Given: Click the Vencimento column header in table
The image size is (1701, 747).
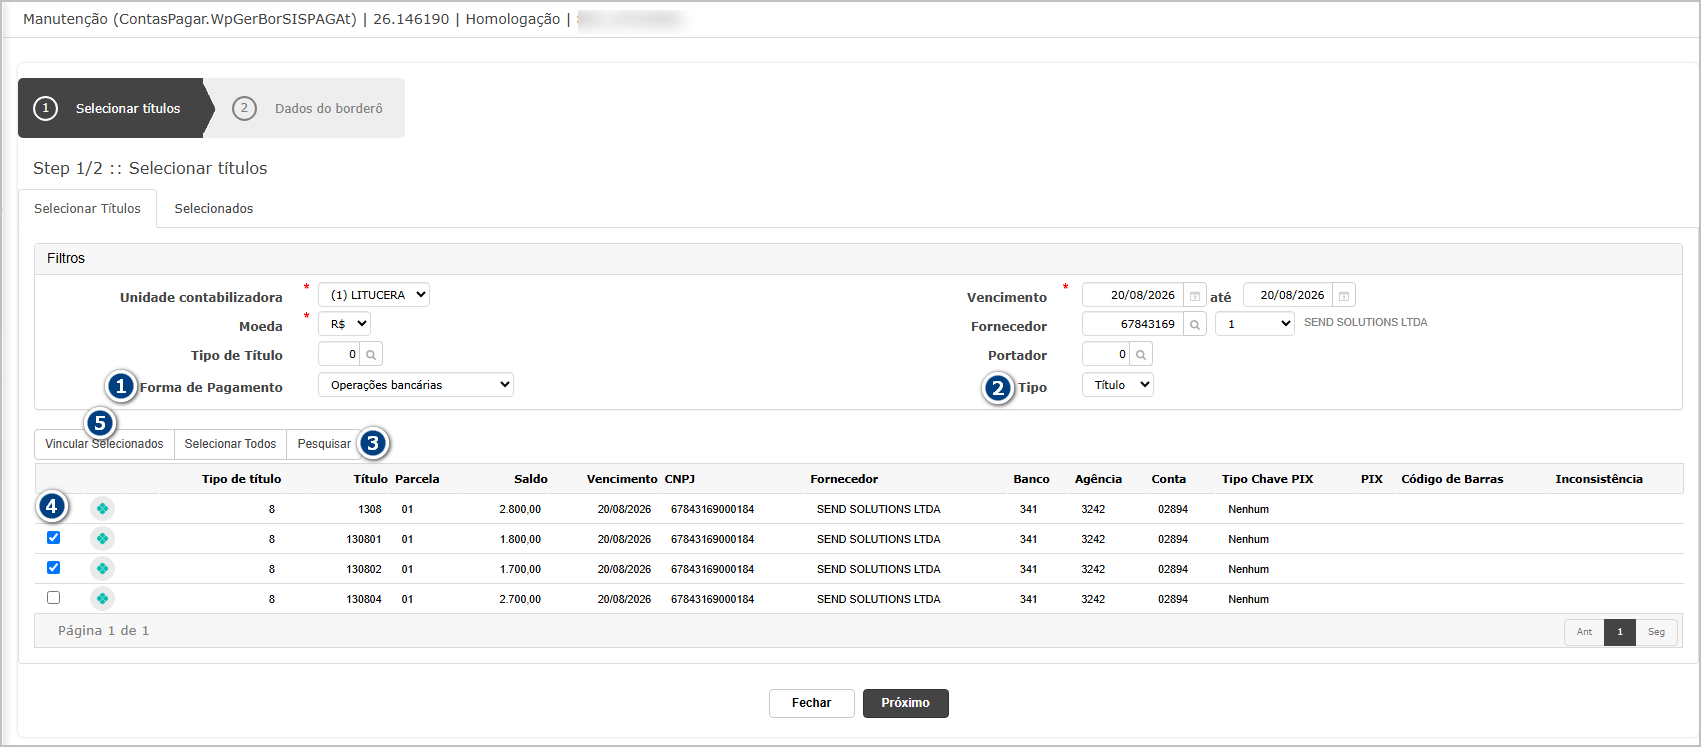Looking at the screenshot, I should pyautogui.click(x=622, y=479).
